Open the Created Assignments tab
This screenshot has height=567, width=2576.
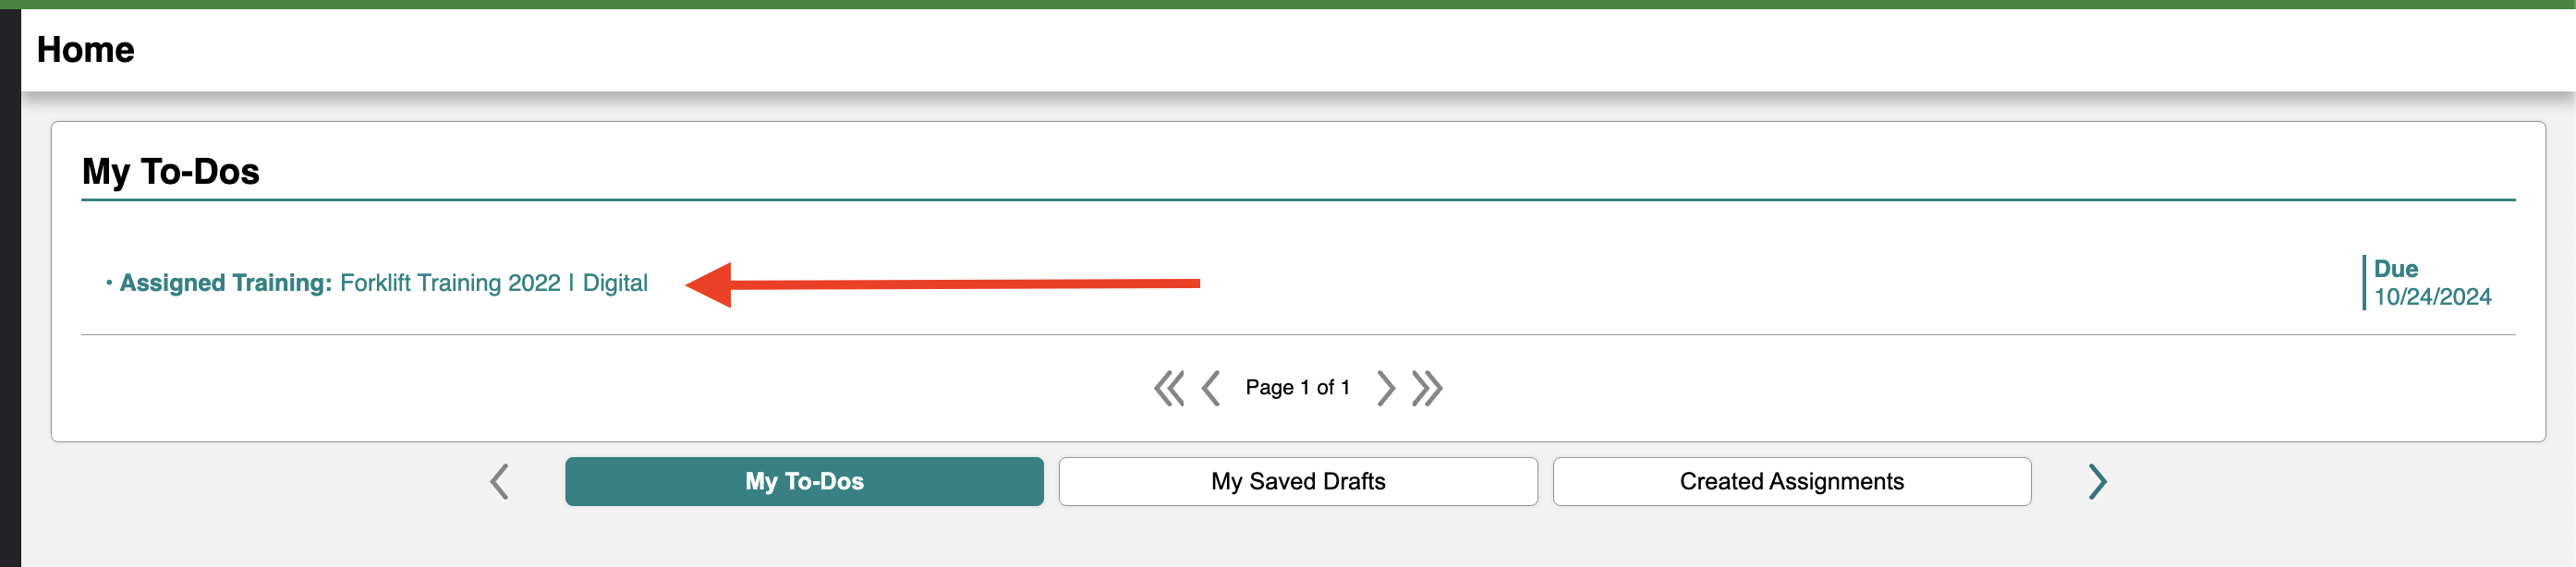click(x=1791, y=482)
